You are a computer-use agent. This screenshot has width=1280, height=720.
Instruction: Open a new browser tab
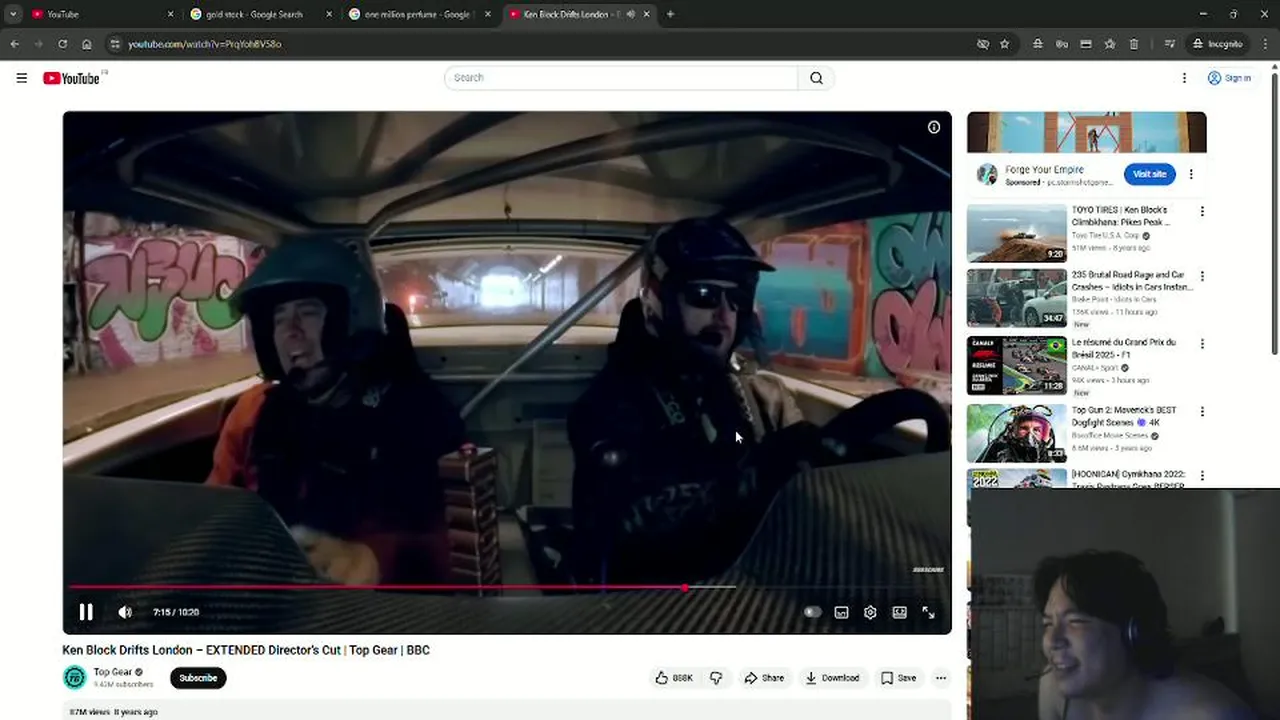tap(670, 14)
